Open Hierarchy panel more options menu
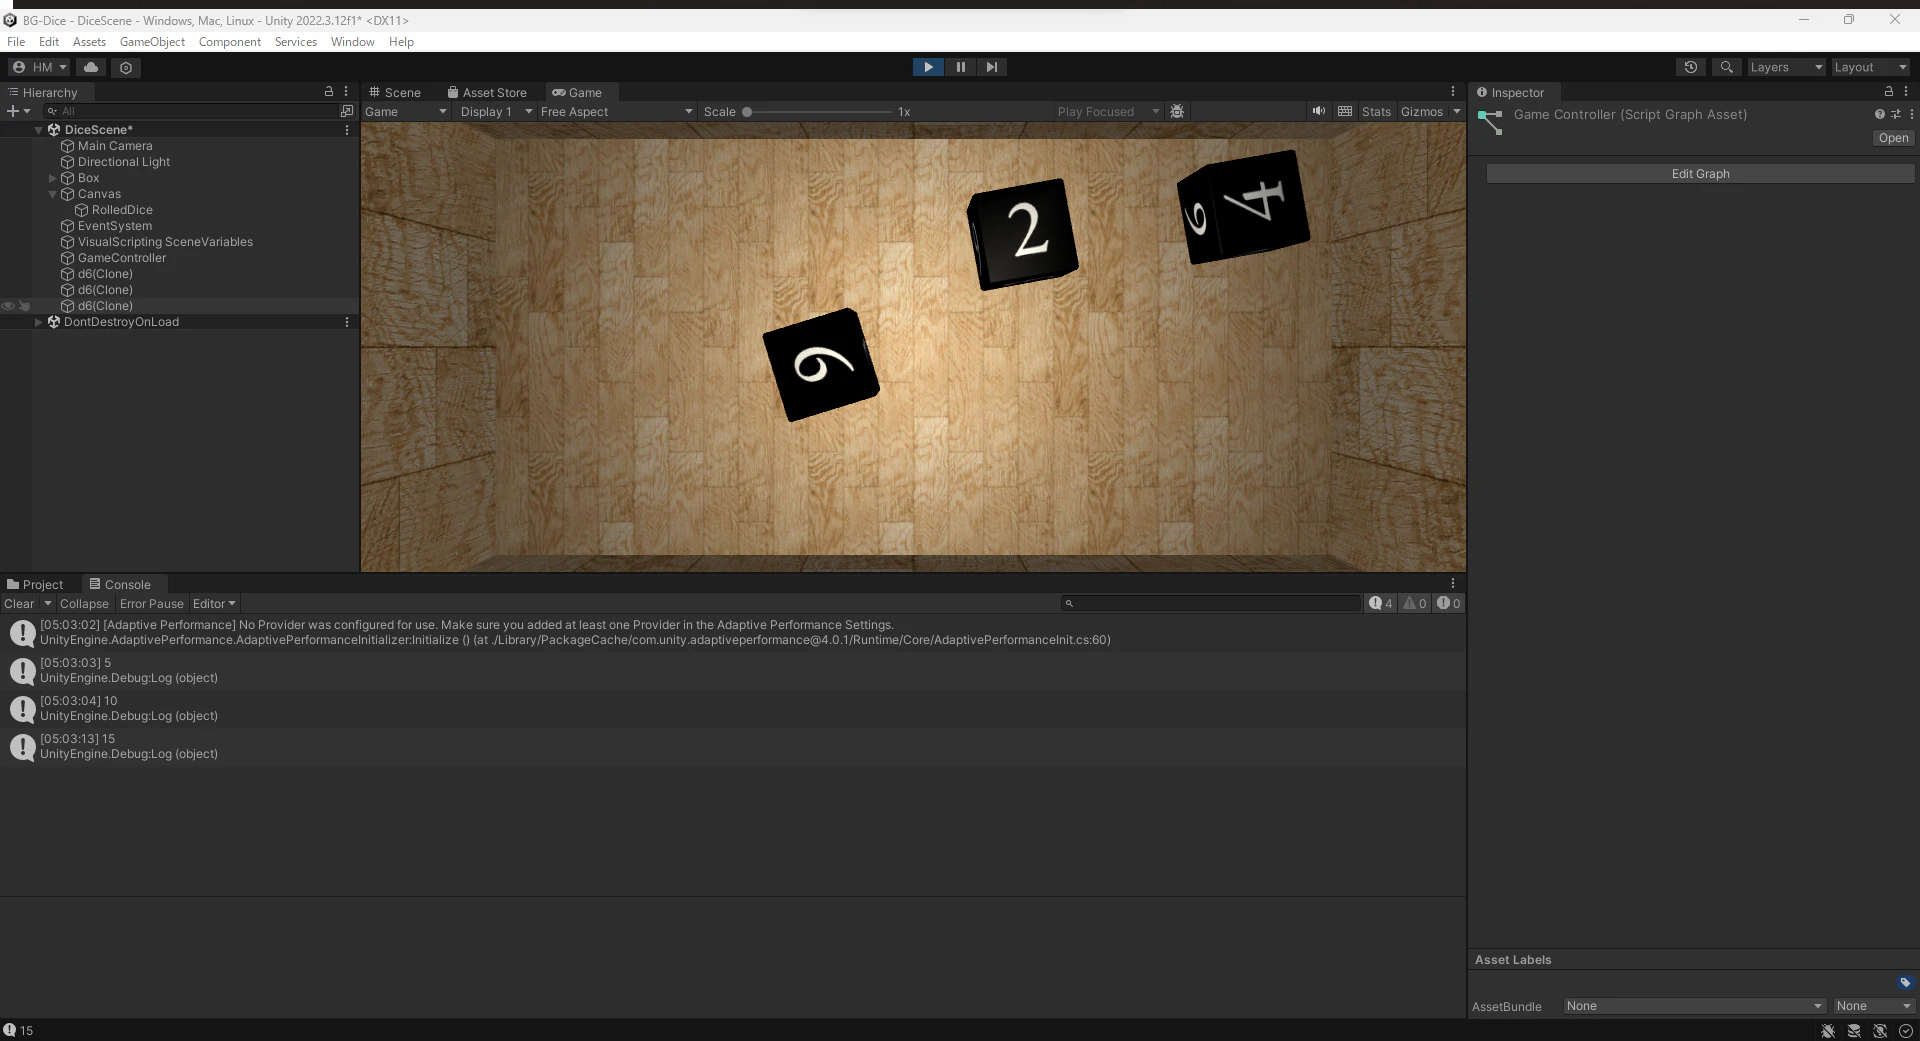The image size is (1920, 1041). point(346,91)
